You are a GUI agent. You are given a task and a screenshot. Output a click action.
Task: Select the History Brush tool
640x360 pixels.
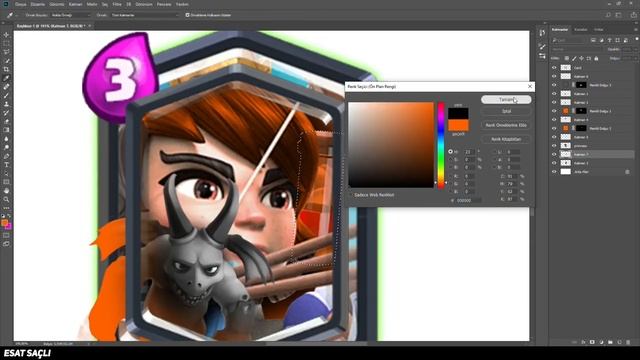click(6, 113)
